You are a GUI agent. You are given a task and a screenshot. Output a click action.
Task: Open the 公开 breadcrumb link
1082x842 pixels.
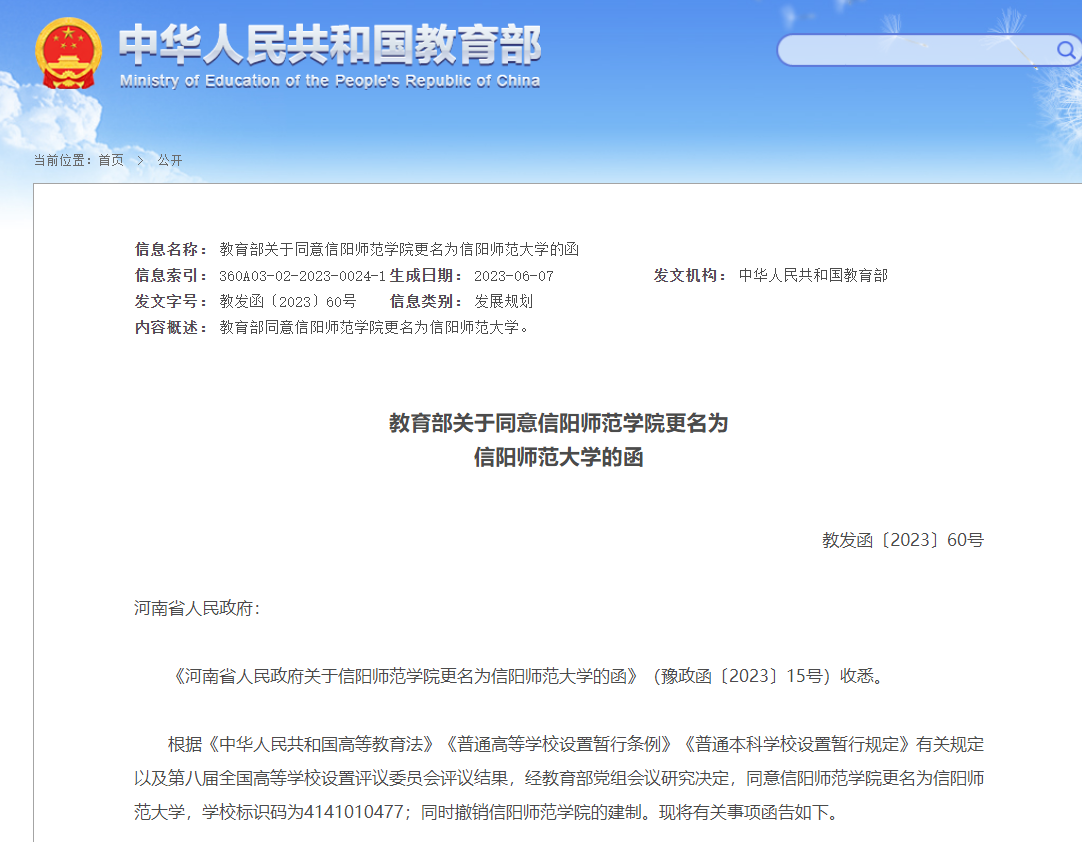(x=170, y=160)
